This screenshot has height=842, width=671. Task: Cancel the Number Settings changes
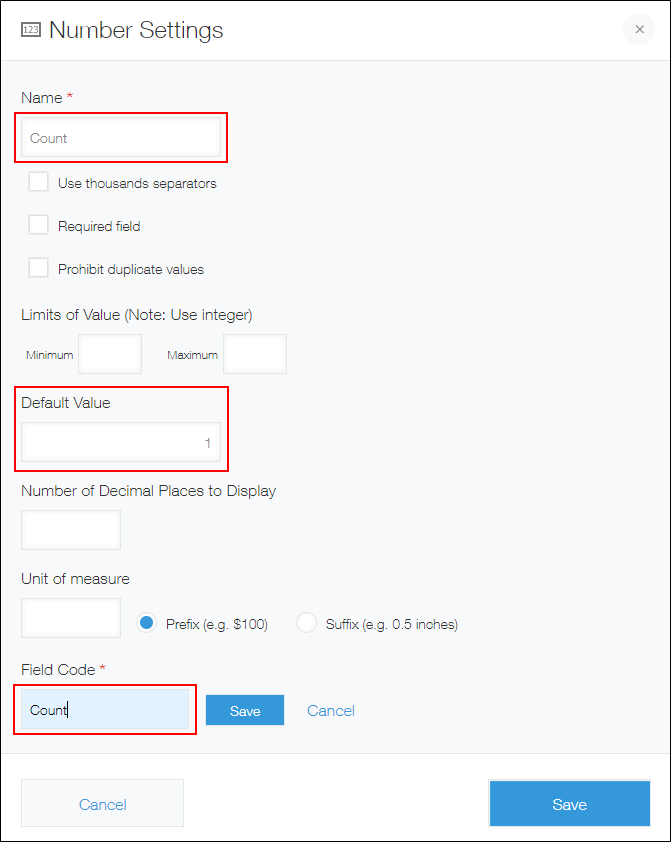coord(102,803)
